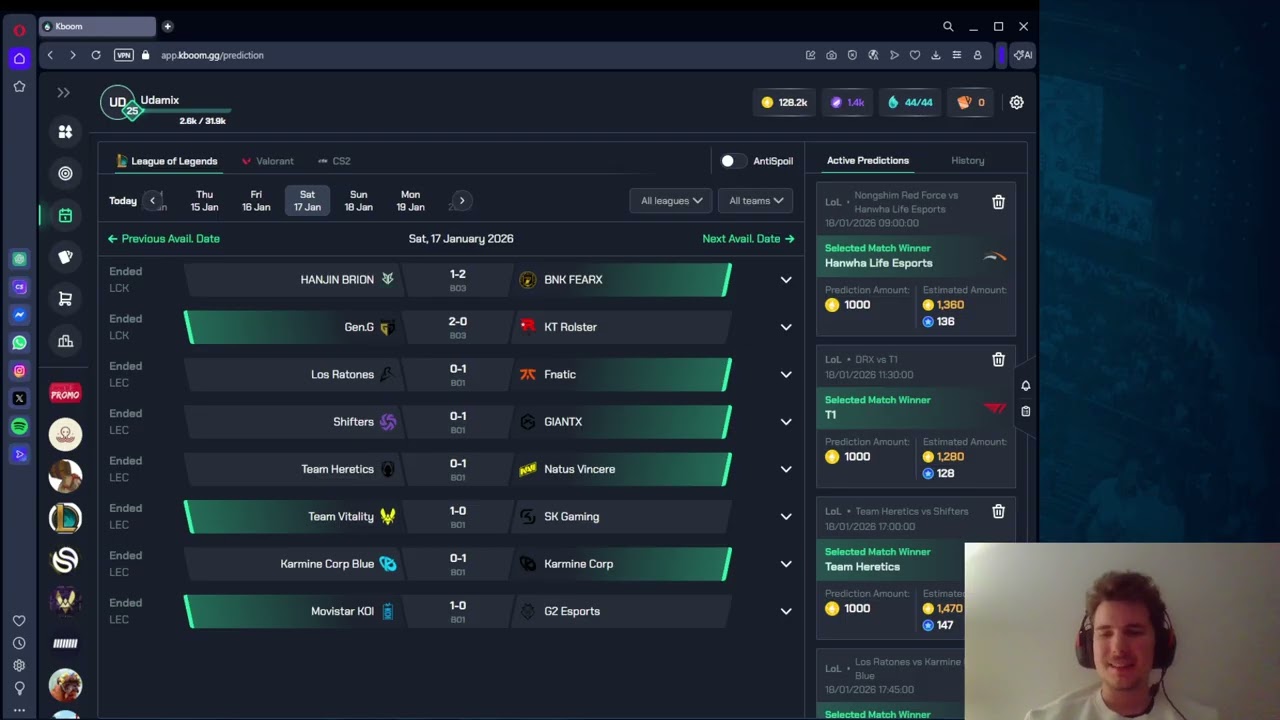Viewport: 1280px width, 720px height.
Task: Take a snapshot with the camera icon
Action: 831,55
